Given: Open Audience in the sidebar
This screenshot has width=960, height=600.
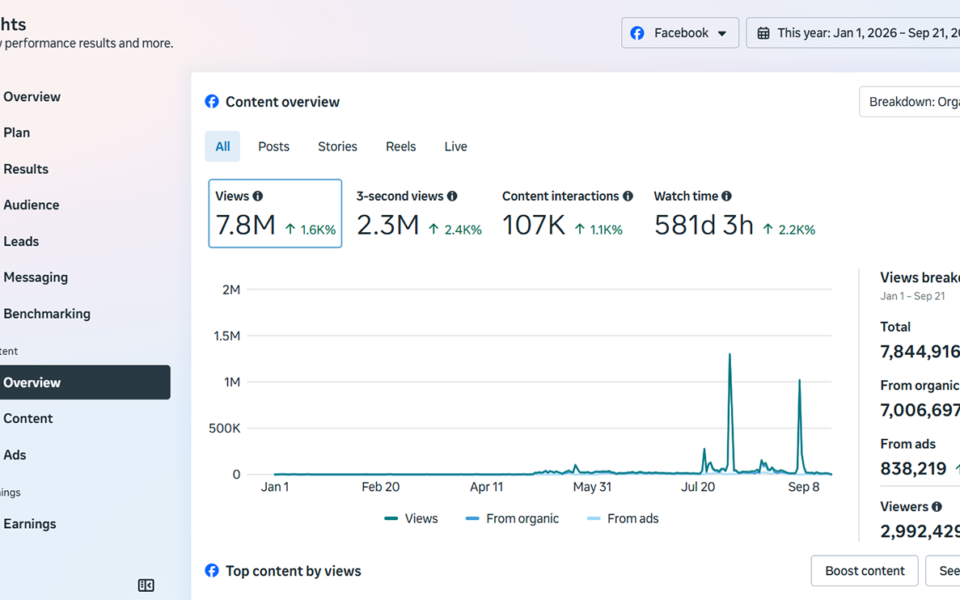Looking at the screenshot, I should (x=31, y=205).
